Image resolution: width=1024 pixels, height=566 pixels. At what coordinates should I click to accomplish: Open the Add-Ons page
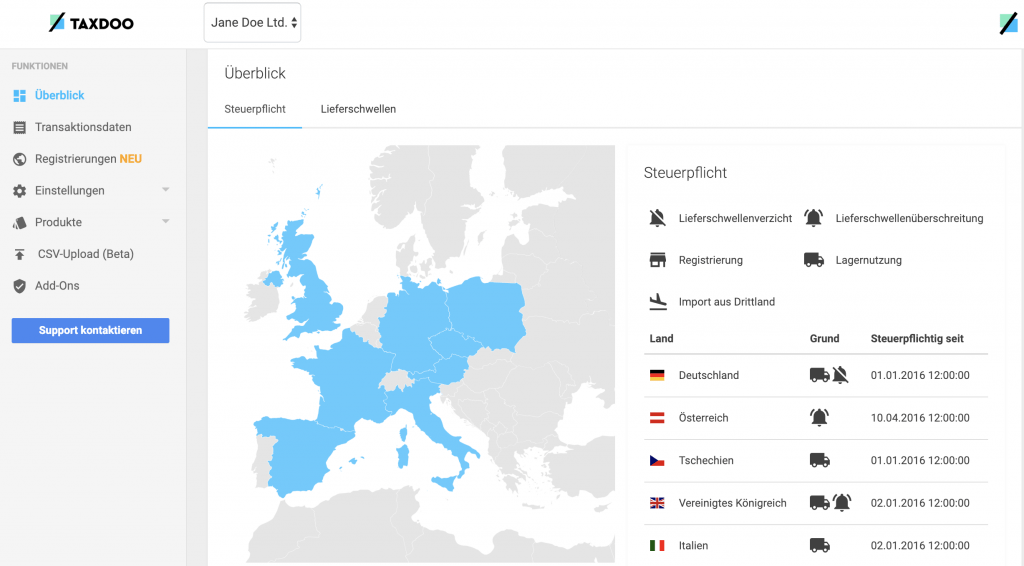click(x=57, y=285)
